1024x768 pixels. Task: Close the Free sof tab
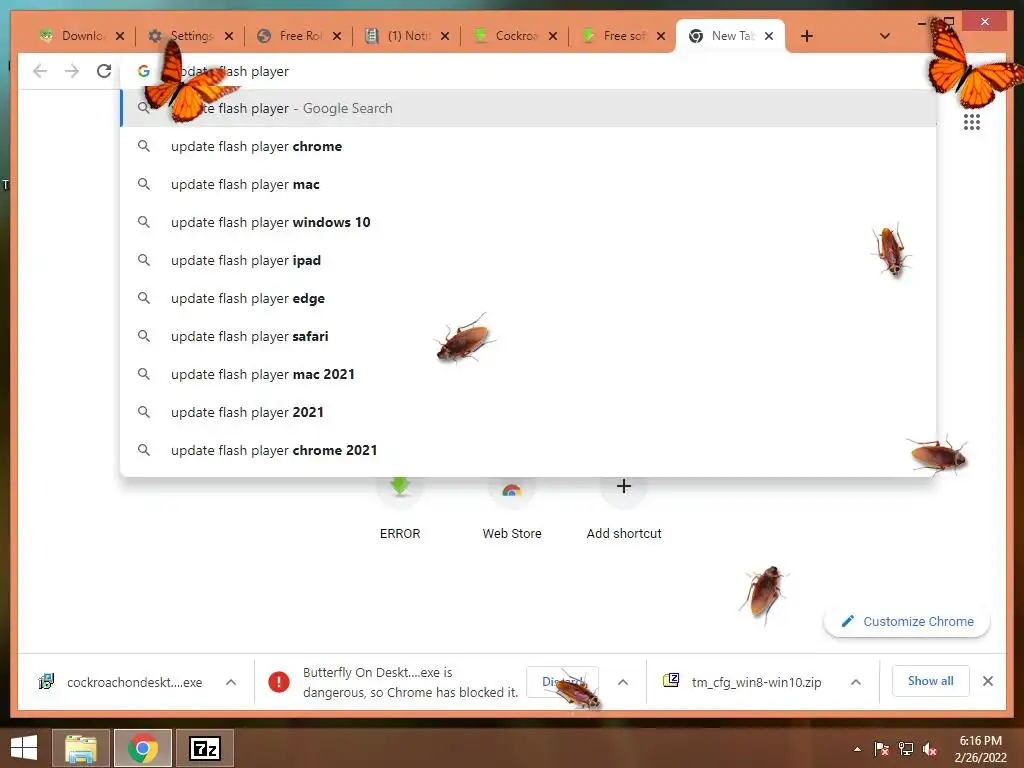tap(661, 36)
